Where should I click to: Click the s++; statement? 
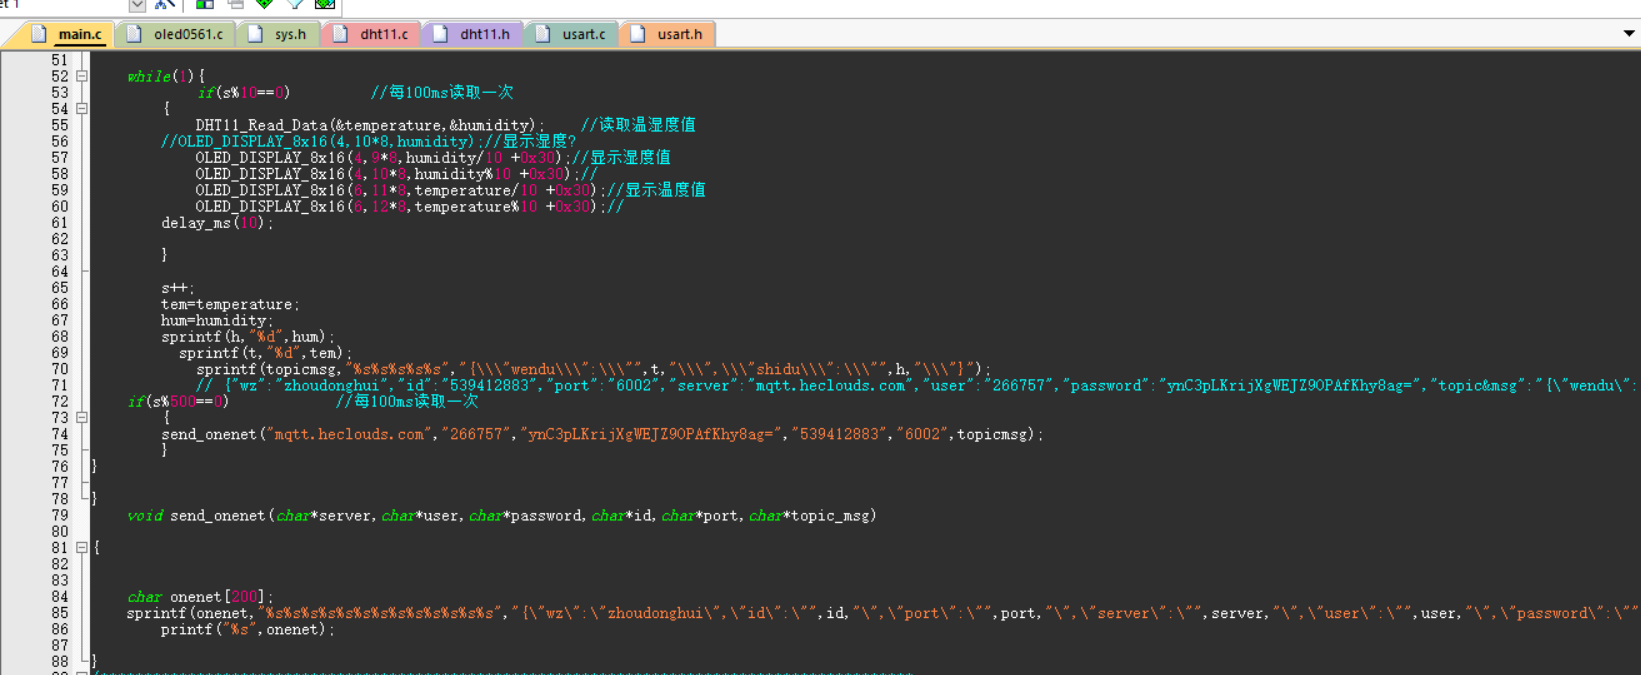click(178, 288)
